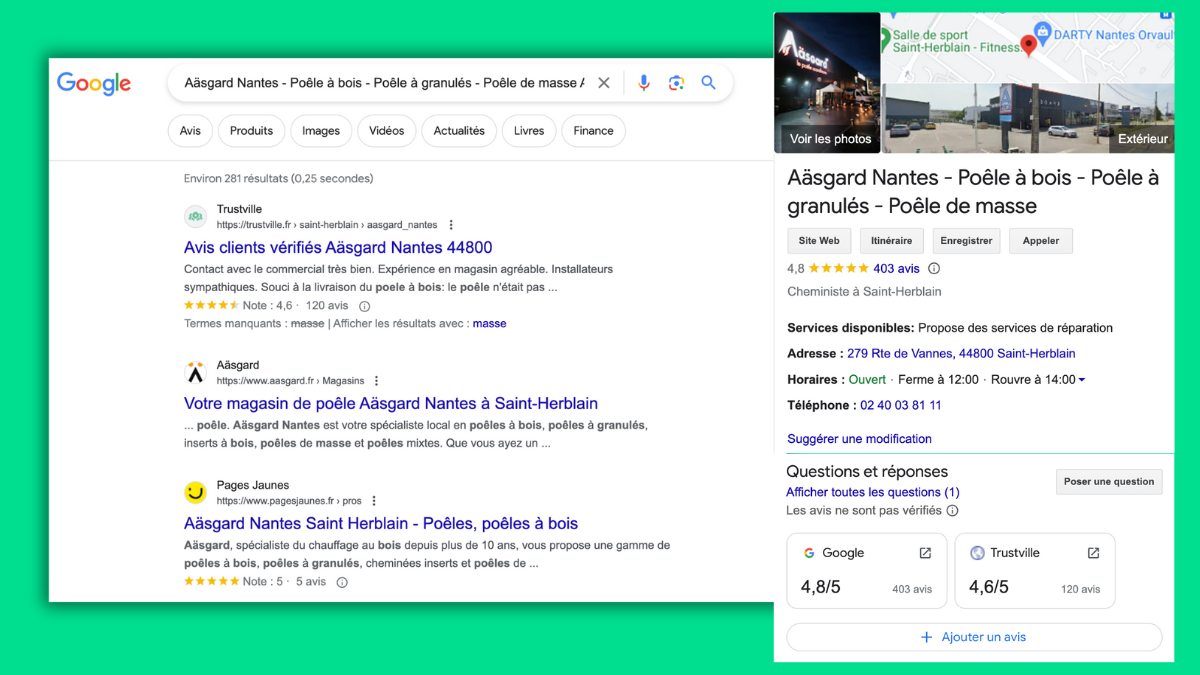Open the three-dot menu for the Trustville result

click(451, 225)
